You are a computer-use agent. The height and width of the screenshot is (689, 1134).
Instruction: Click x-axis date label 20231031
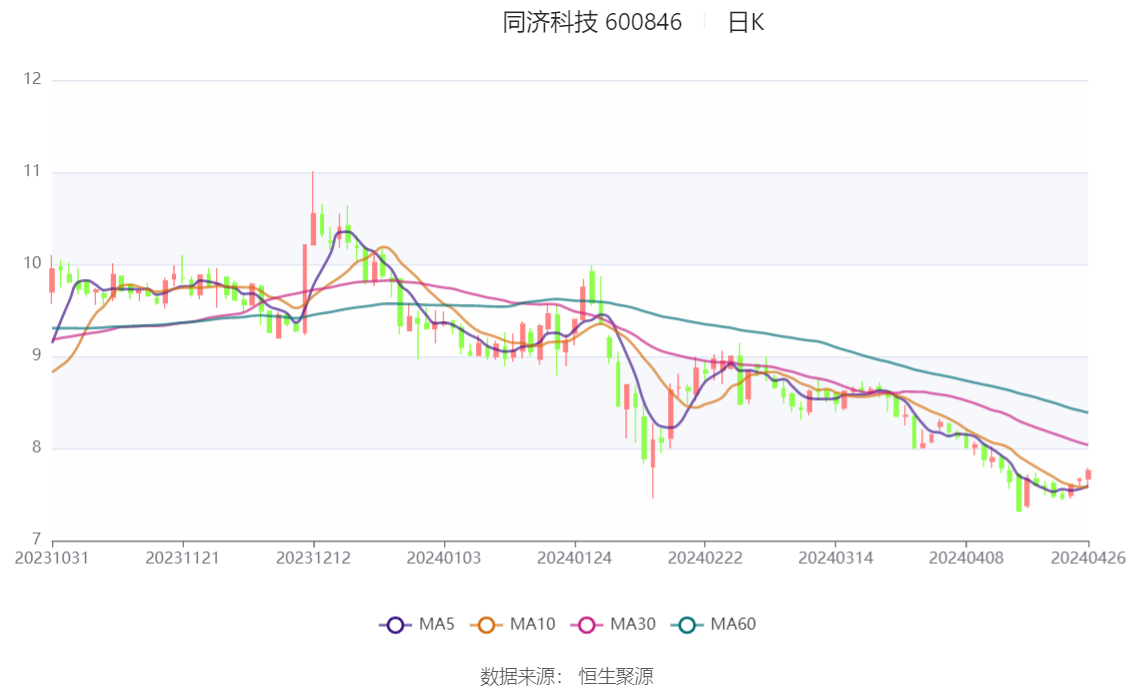coord(52,558)
